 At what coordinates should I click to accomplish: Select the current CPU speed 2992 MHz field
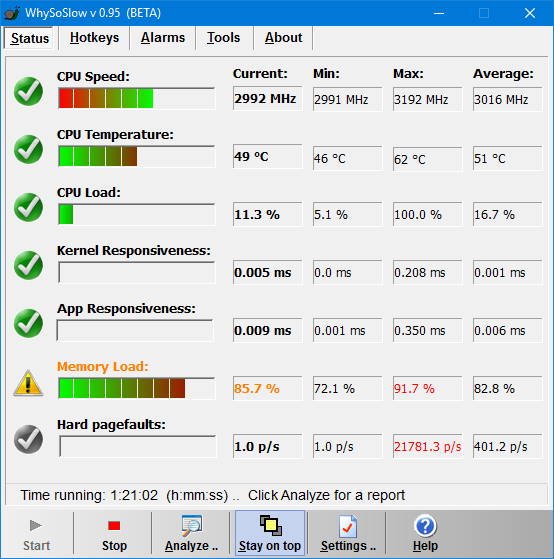(x=267, y=98)
